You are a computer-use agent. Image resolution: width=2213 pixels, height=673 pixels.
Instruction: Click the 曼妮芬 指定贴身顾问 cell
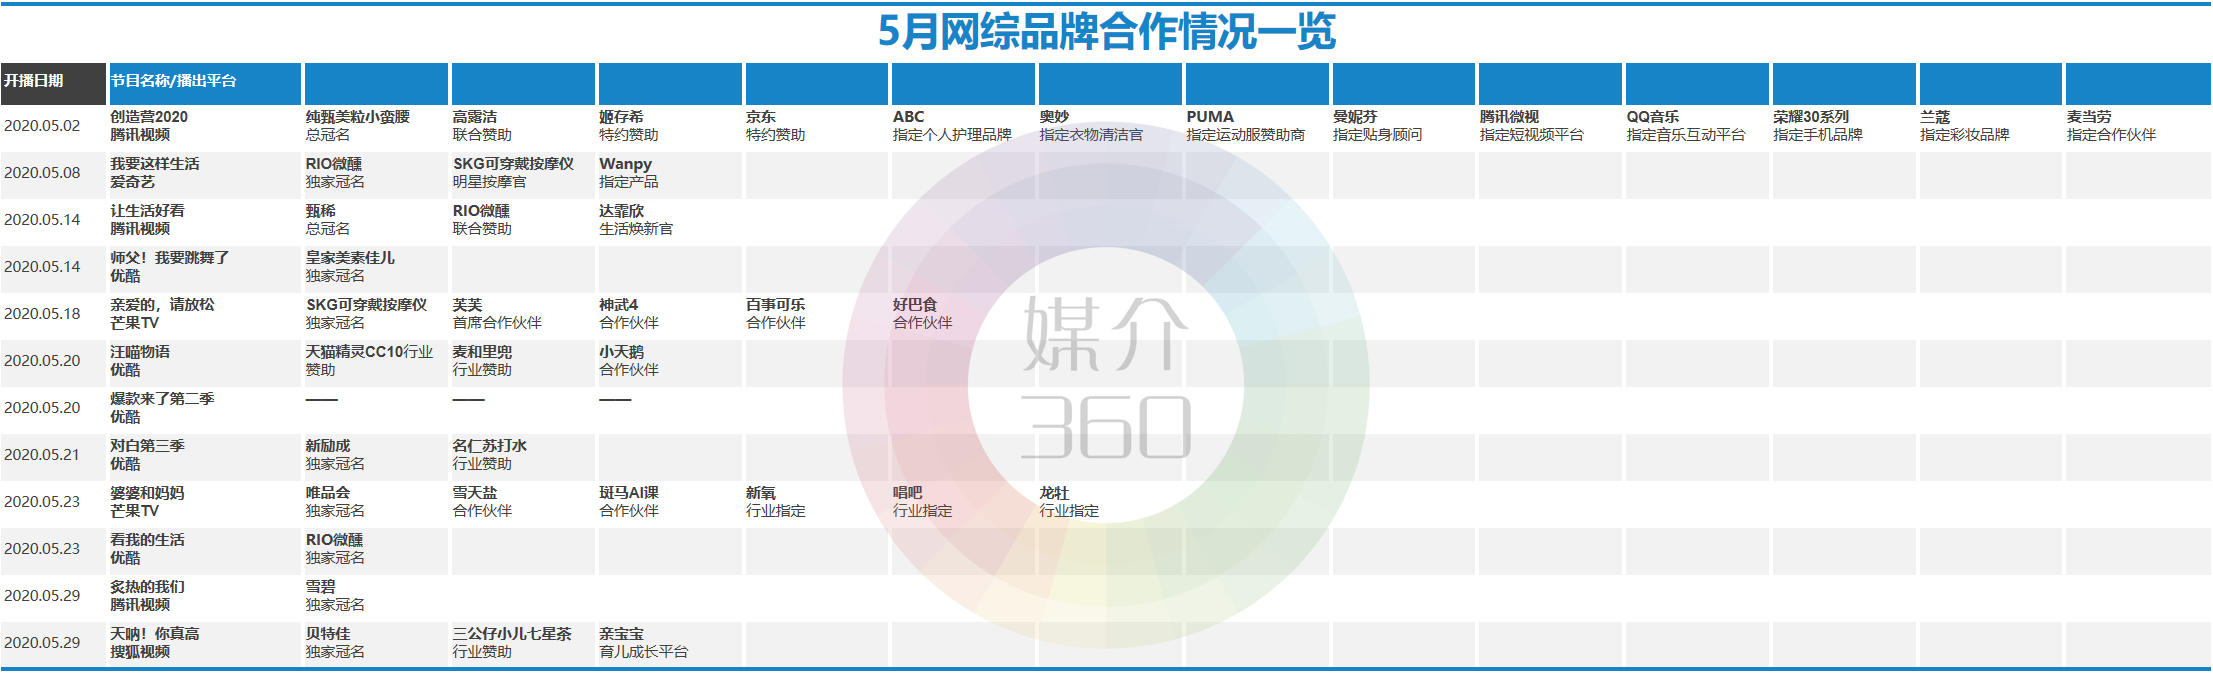[x=1404, y=126]
